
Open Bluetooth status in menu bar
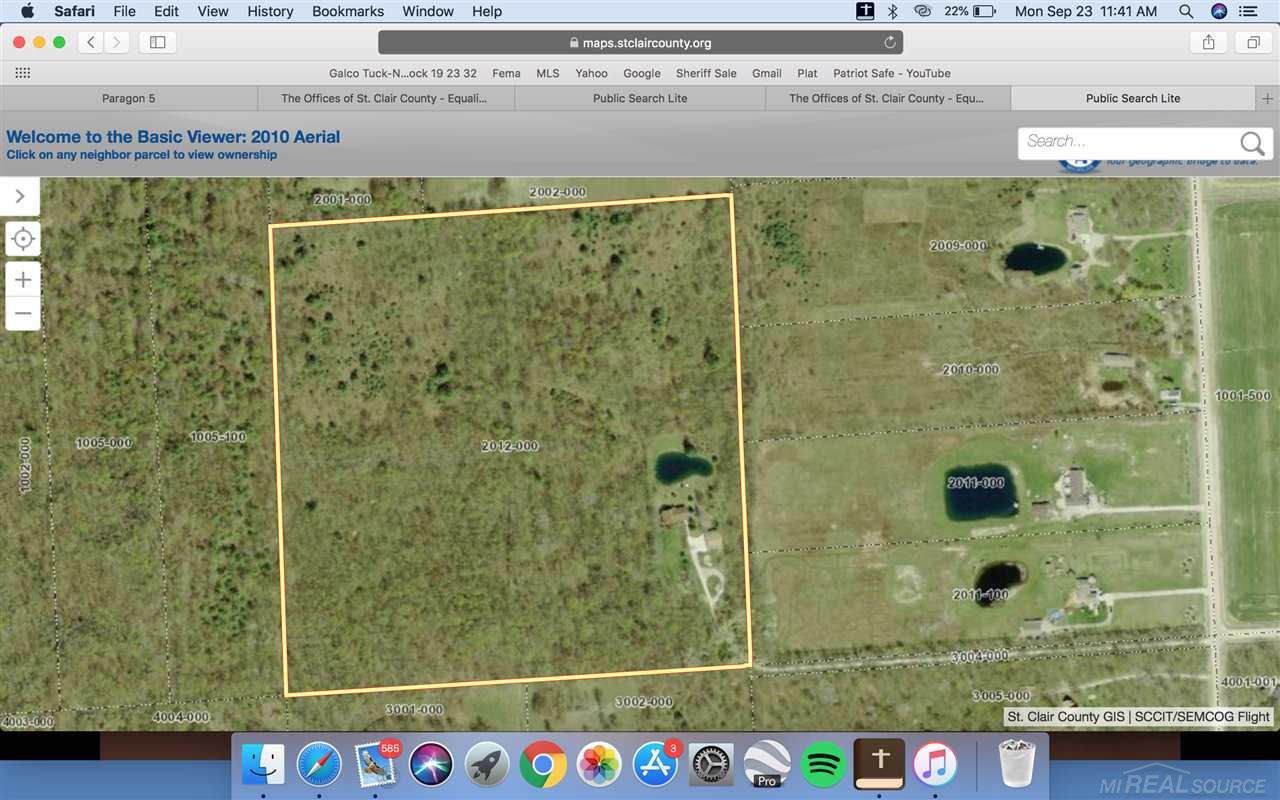[x=893, y=11]
